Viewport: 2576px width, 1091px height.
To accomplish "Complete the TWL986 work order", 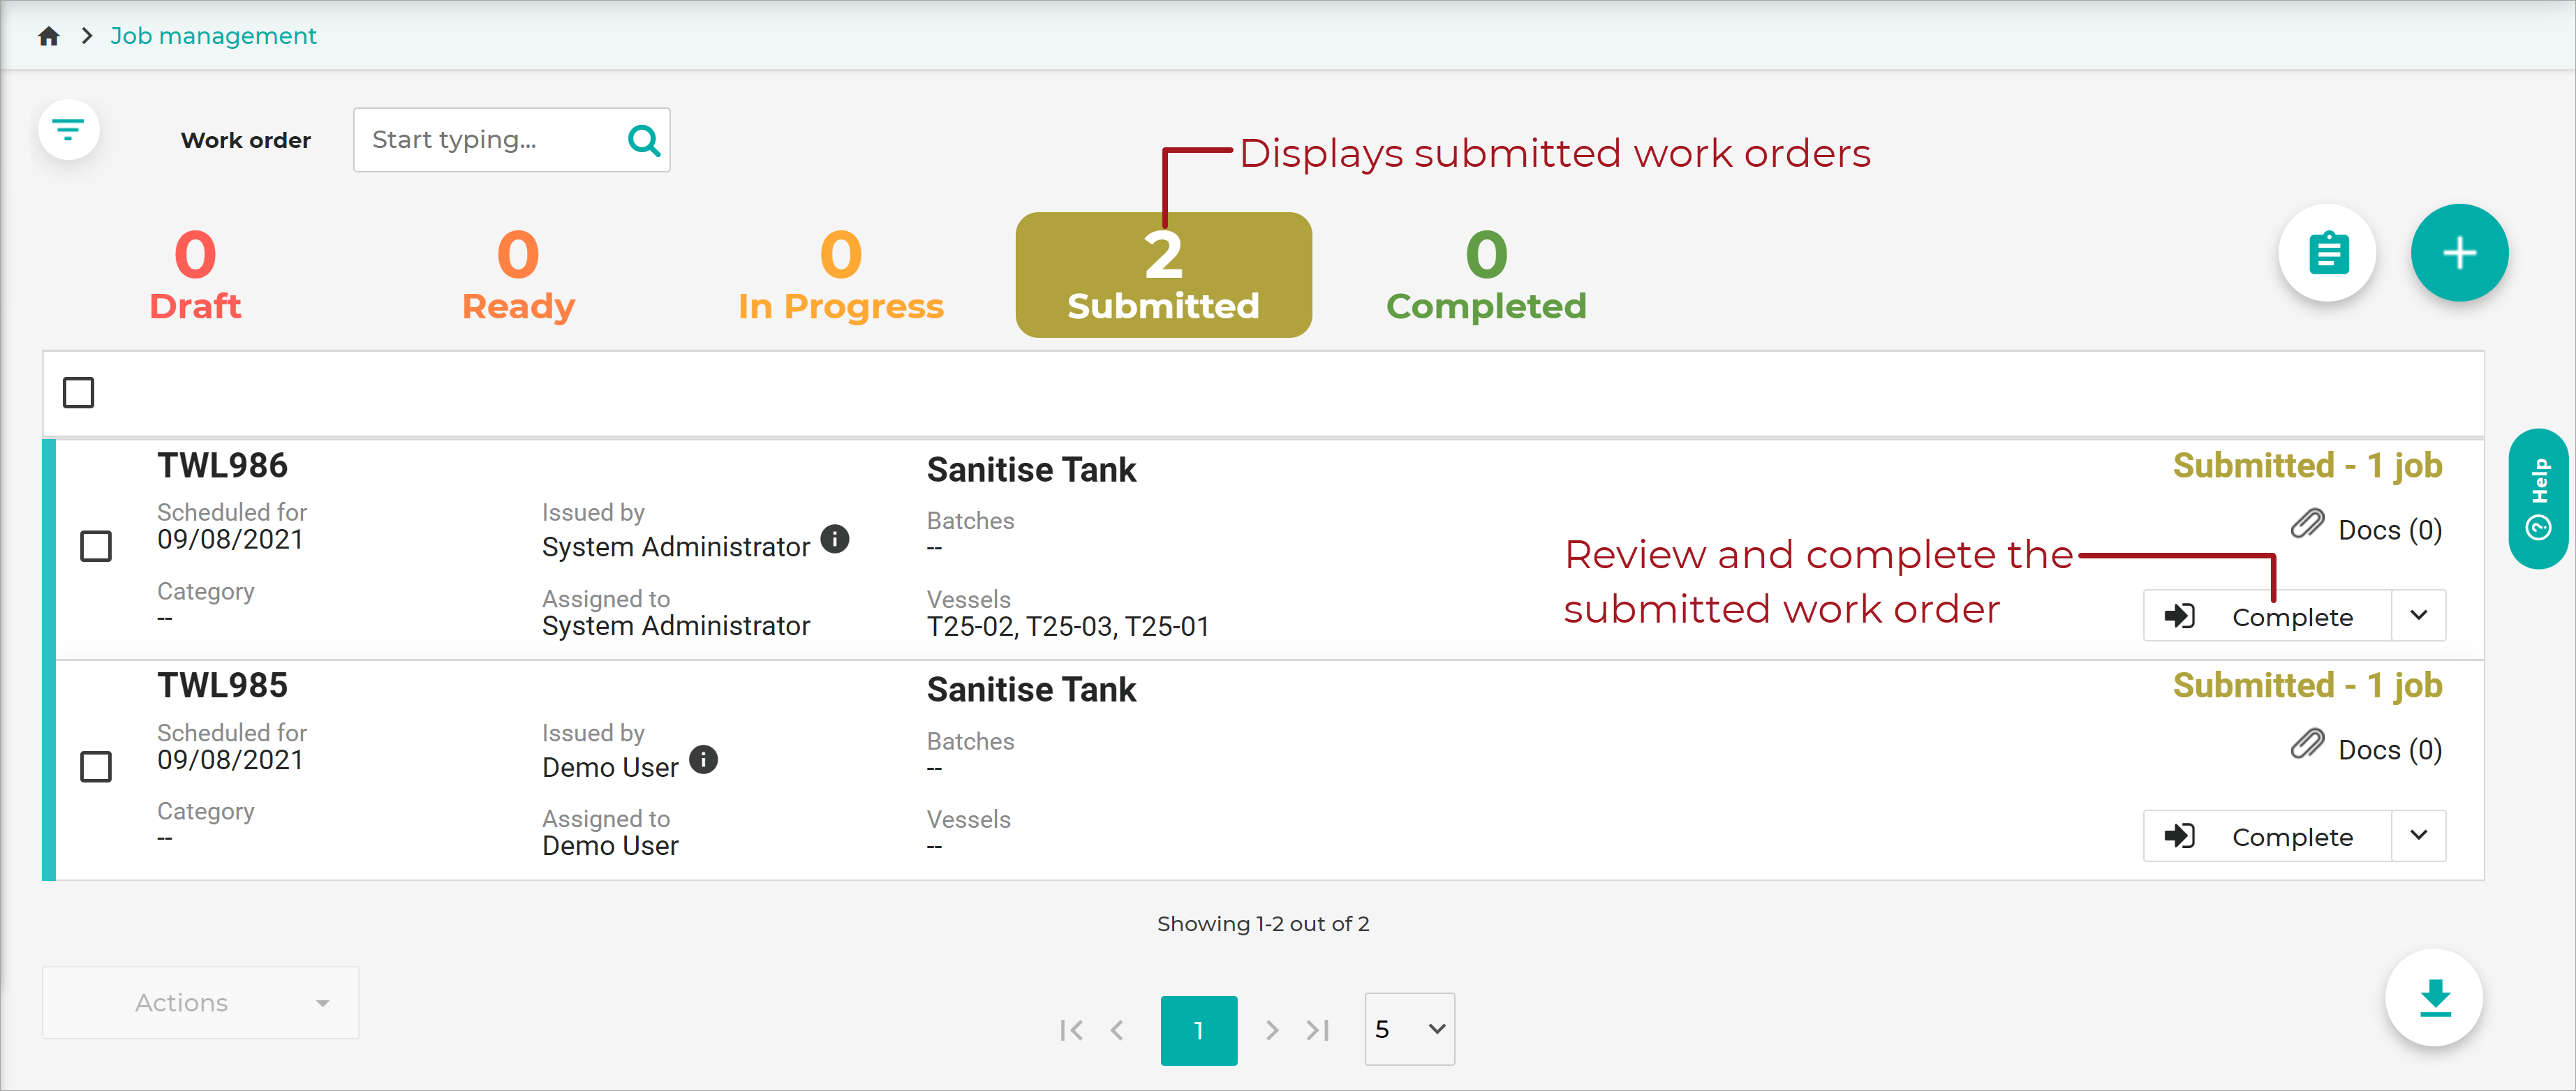I will (x=2267, y=616).
